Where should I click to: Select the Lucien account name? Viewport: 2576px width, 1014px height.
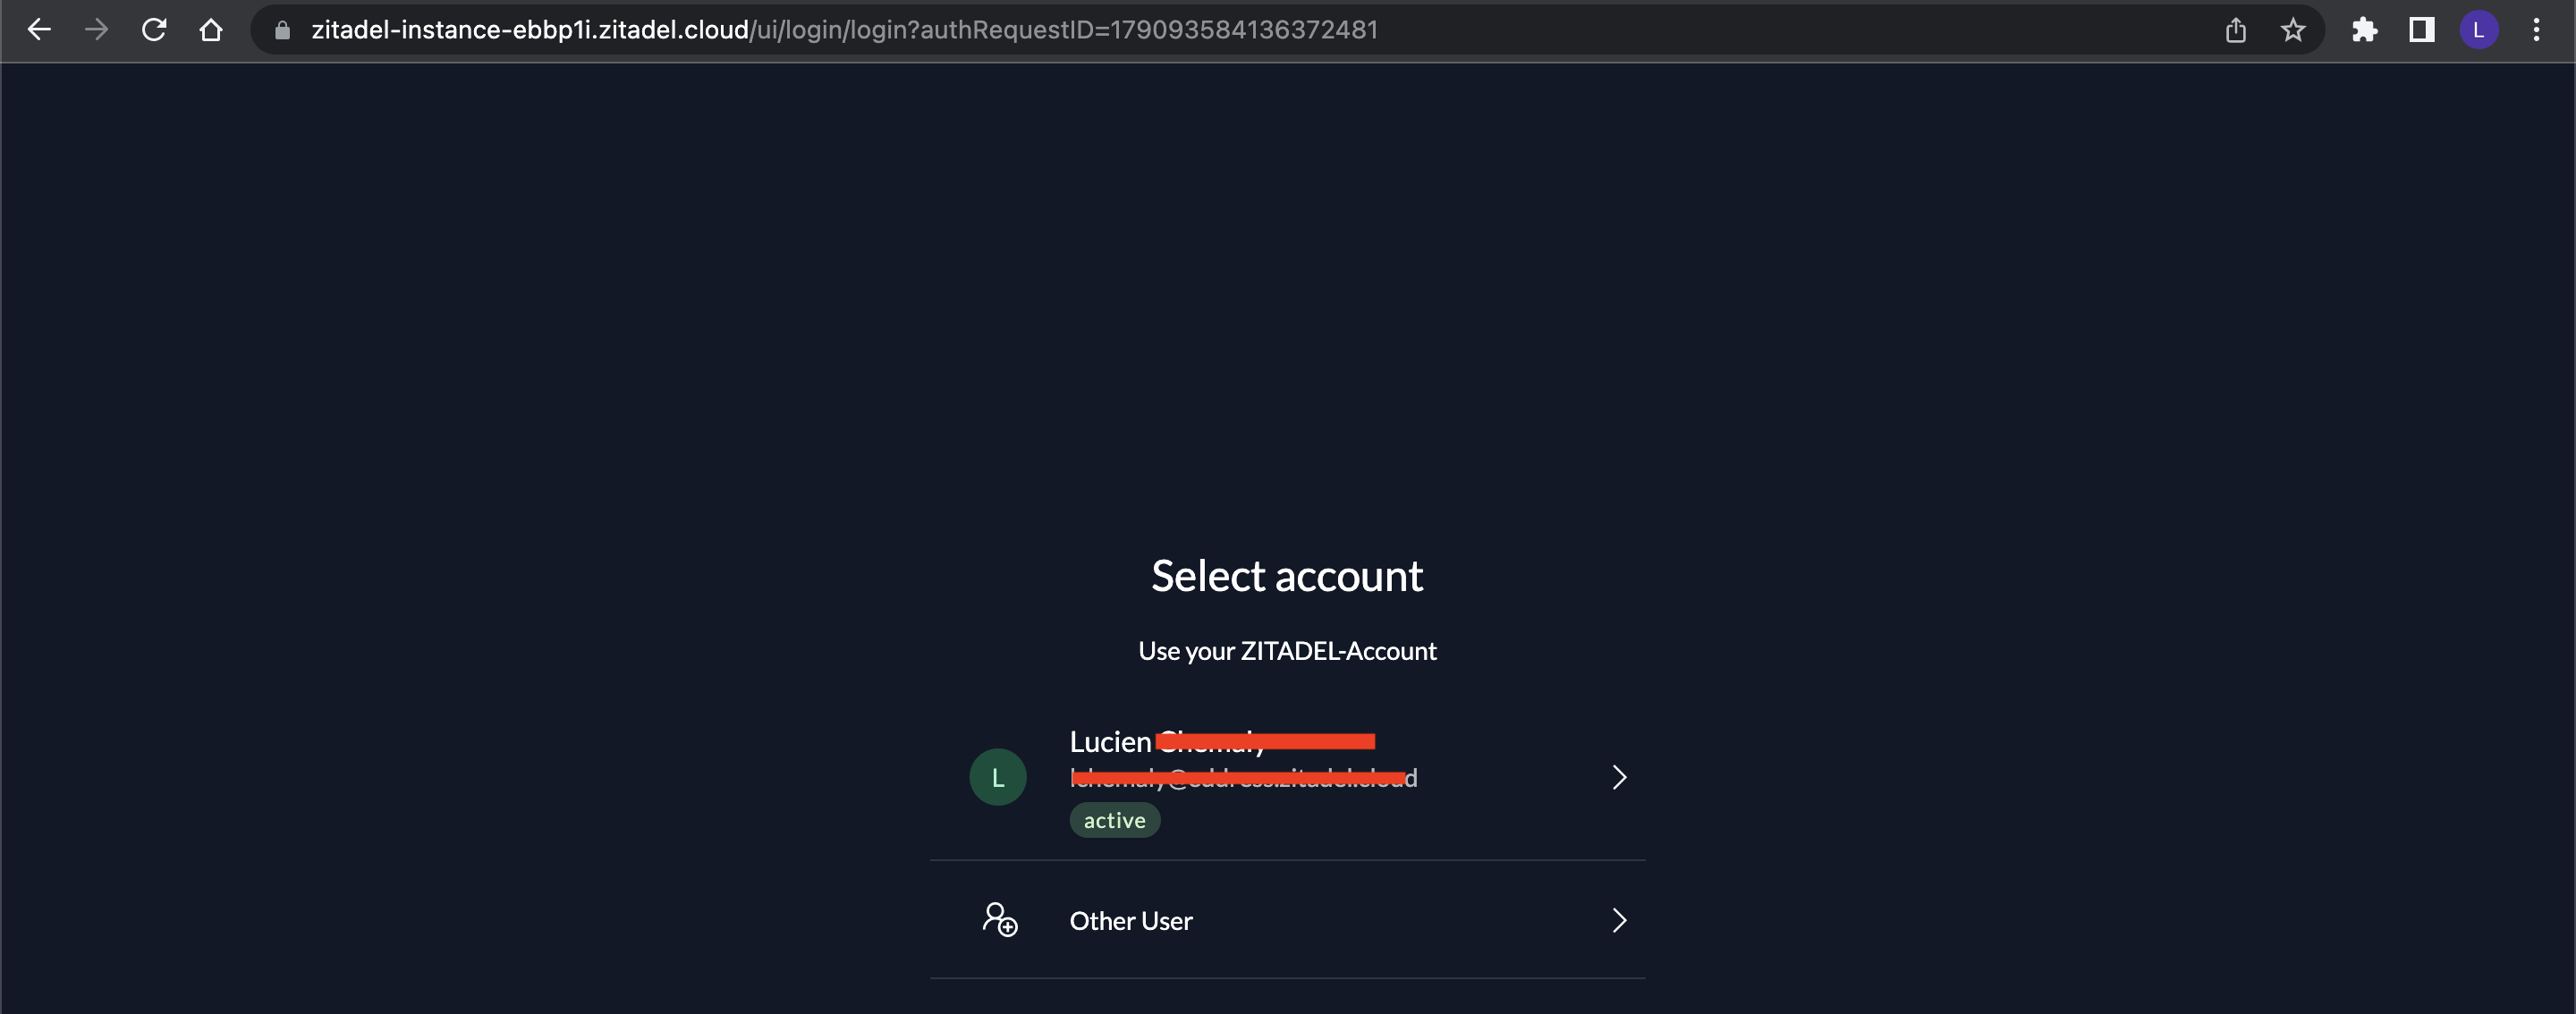point(1110,742)
